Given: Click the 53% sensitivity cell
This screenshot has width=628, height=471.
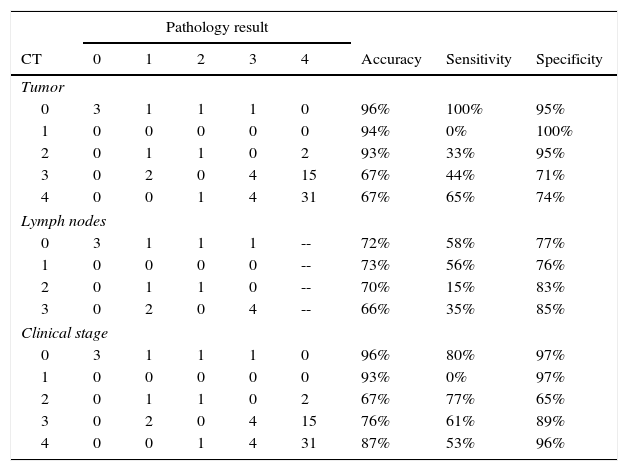Looking at the screenshot, I should pyautogui.click(x=460, y=444).
